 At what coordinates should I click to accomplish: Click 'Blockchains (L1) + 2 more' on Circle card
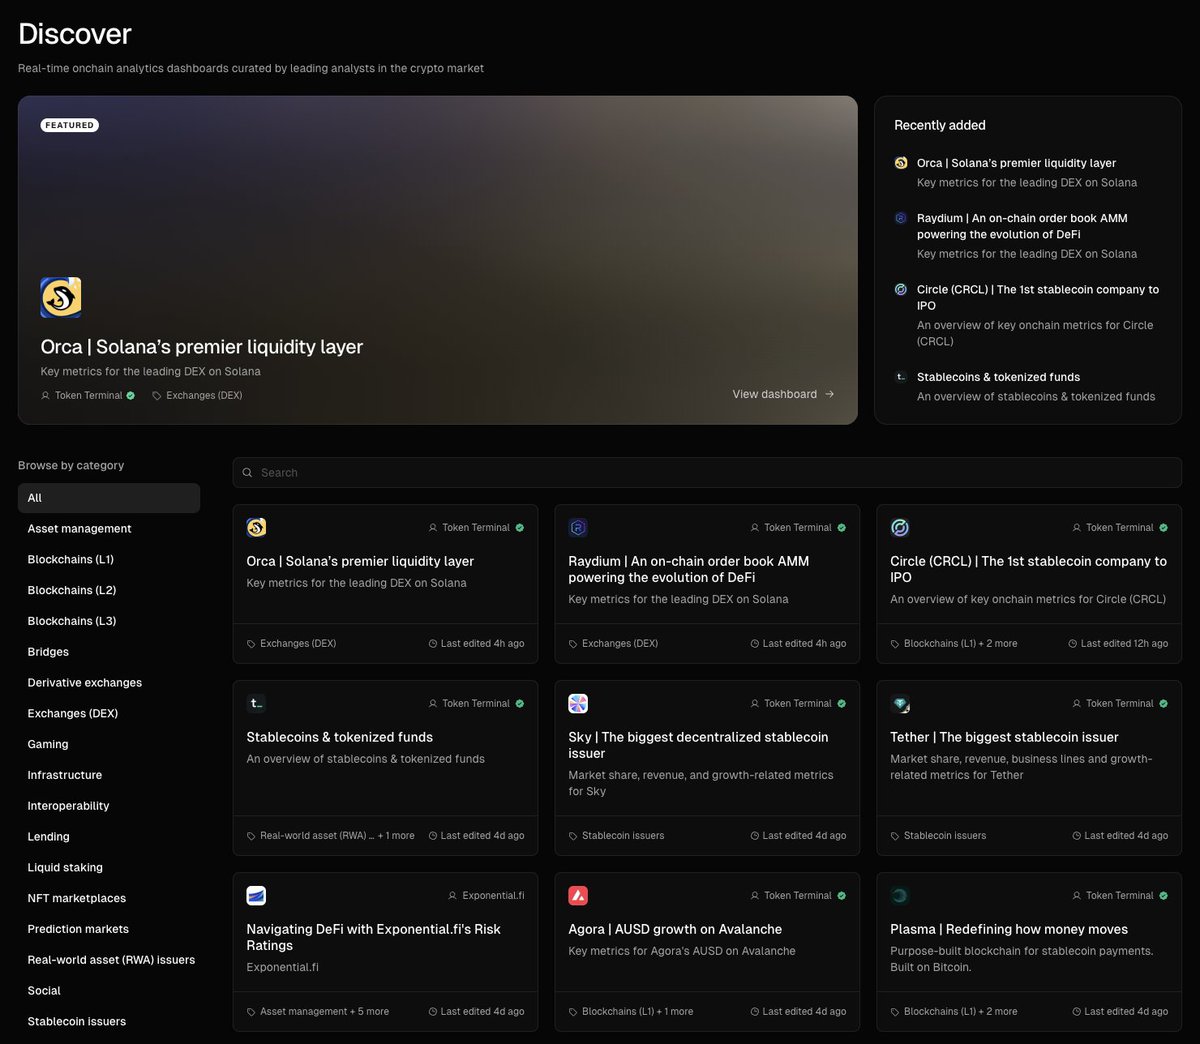960,644
